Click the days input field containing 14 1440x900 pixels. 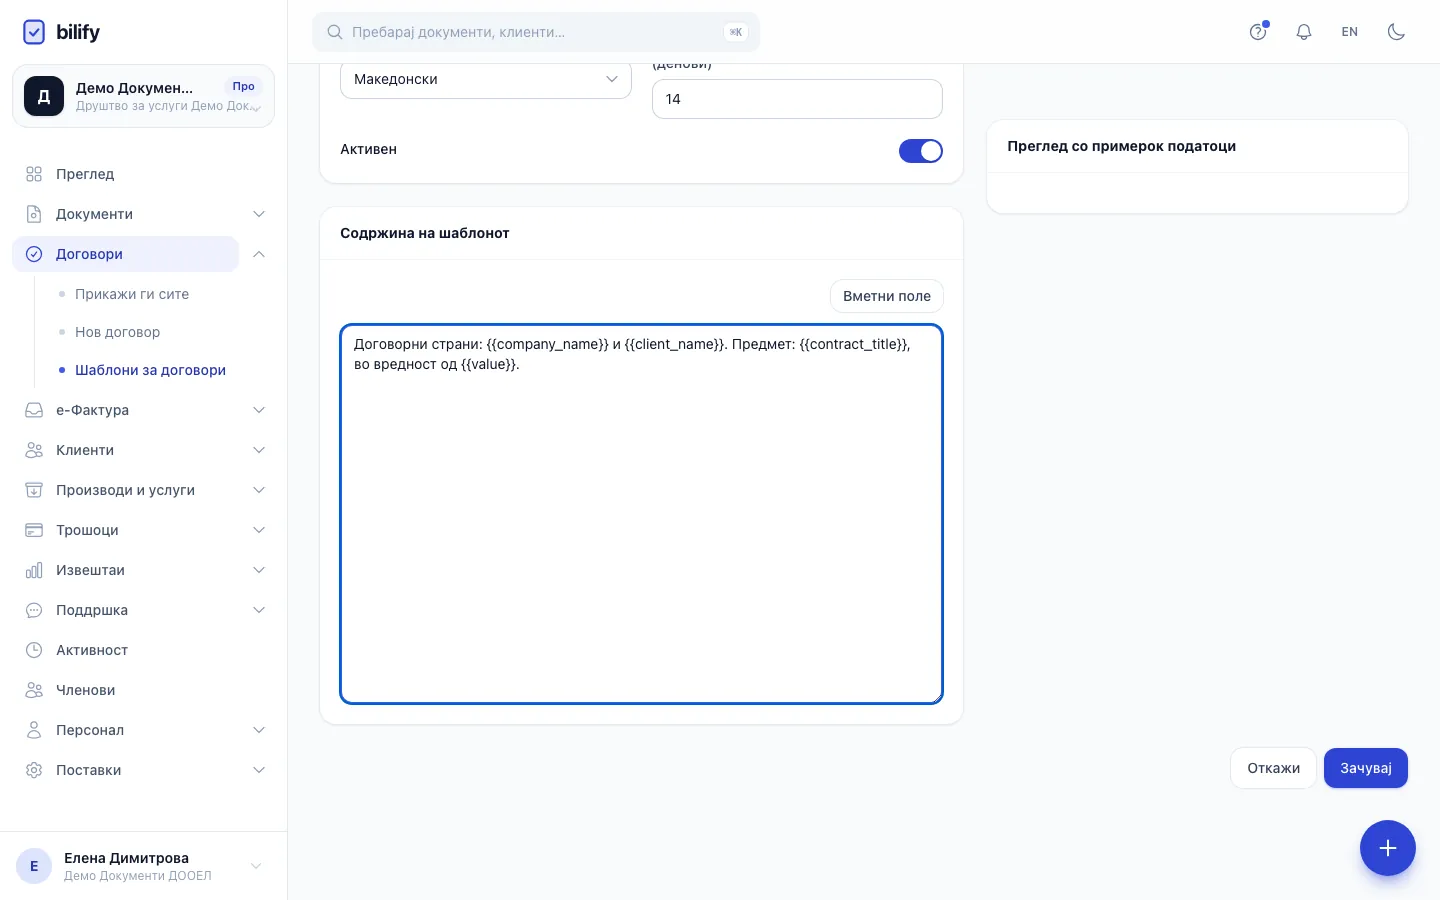[797, 99]
